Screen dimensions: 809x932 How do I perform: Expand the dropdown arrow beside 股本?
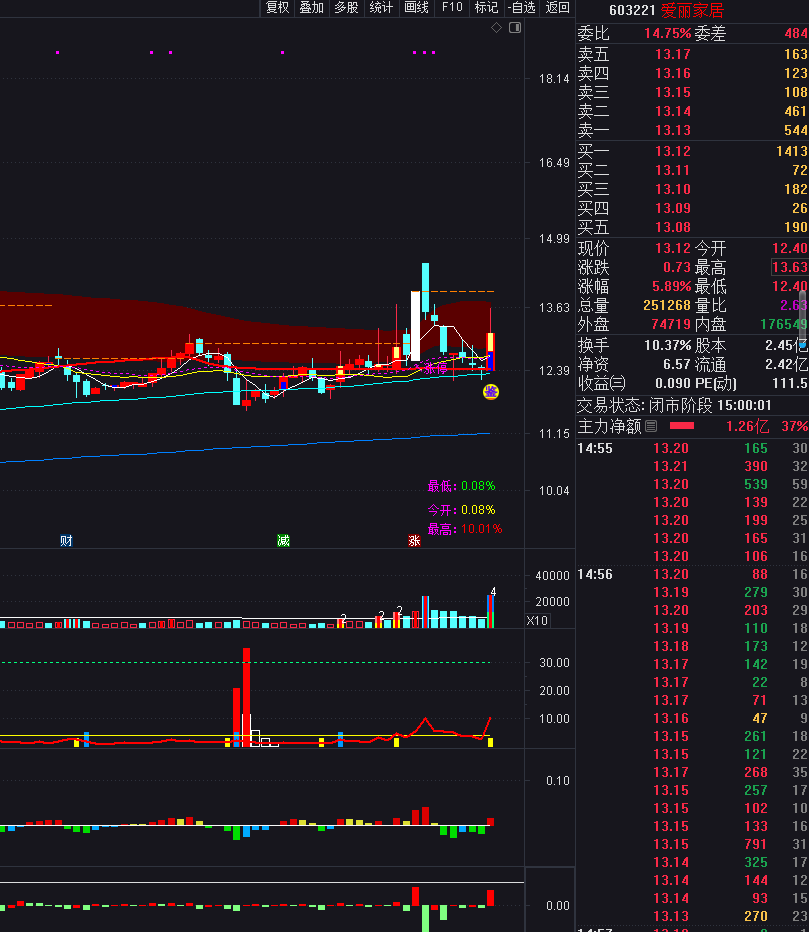[x=802, y=345]
